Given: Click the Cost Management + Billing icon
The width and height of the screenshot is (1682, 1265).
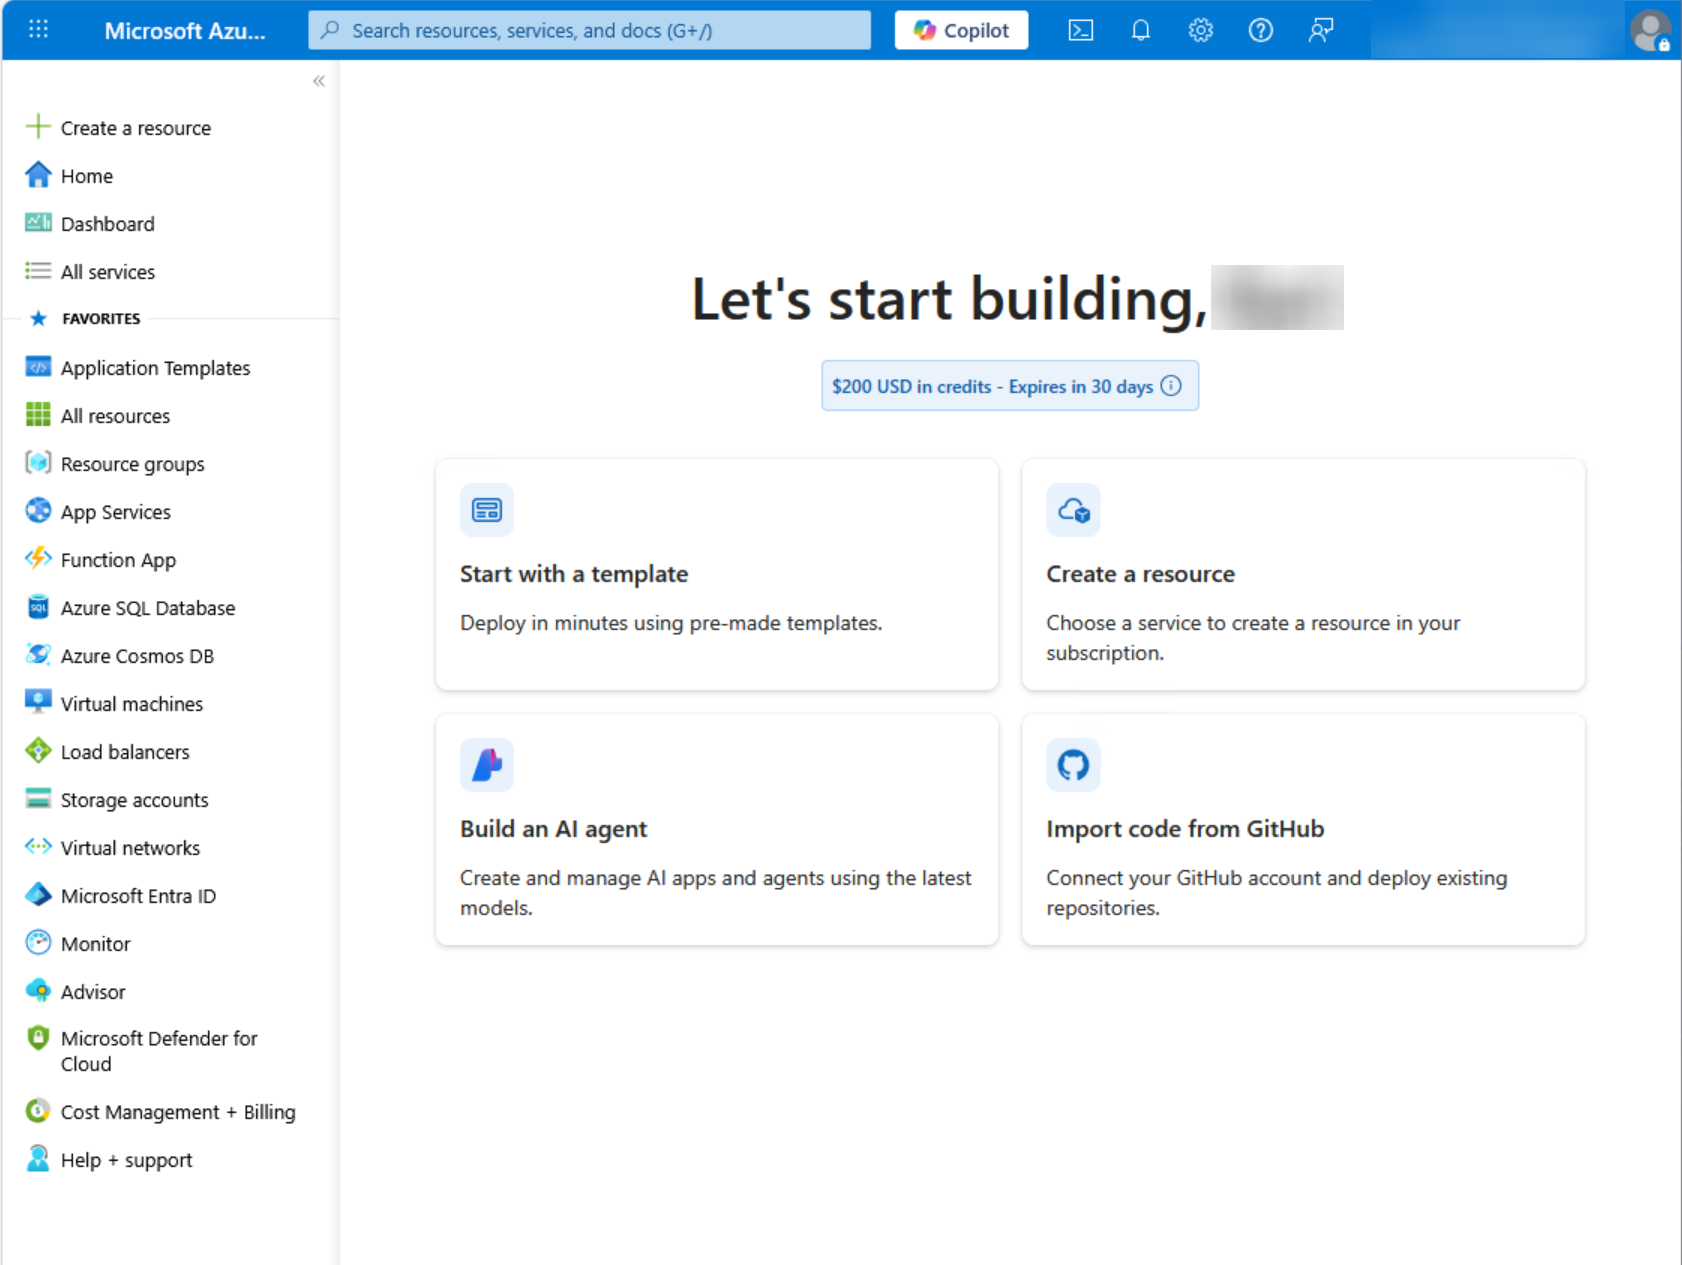Looking at the screenshot, I should 38,1111.
